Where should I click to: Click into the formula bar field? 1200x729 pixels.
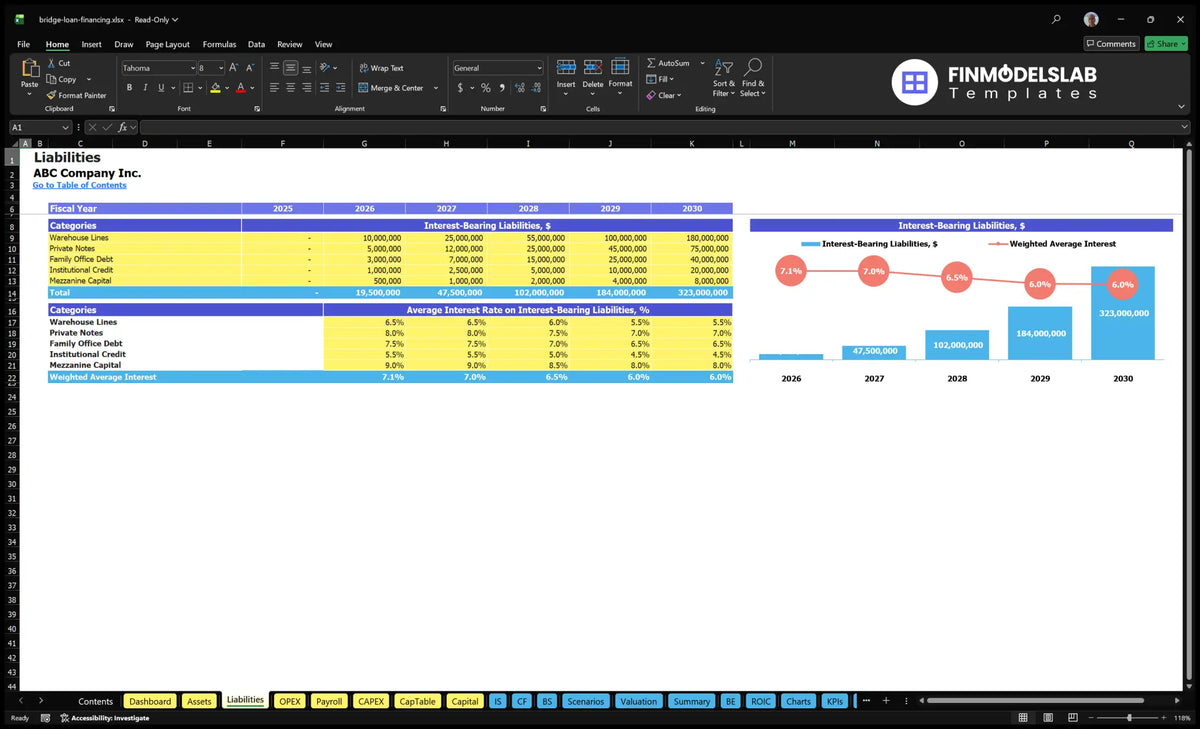click(664, 127)
